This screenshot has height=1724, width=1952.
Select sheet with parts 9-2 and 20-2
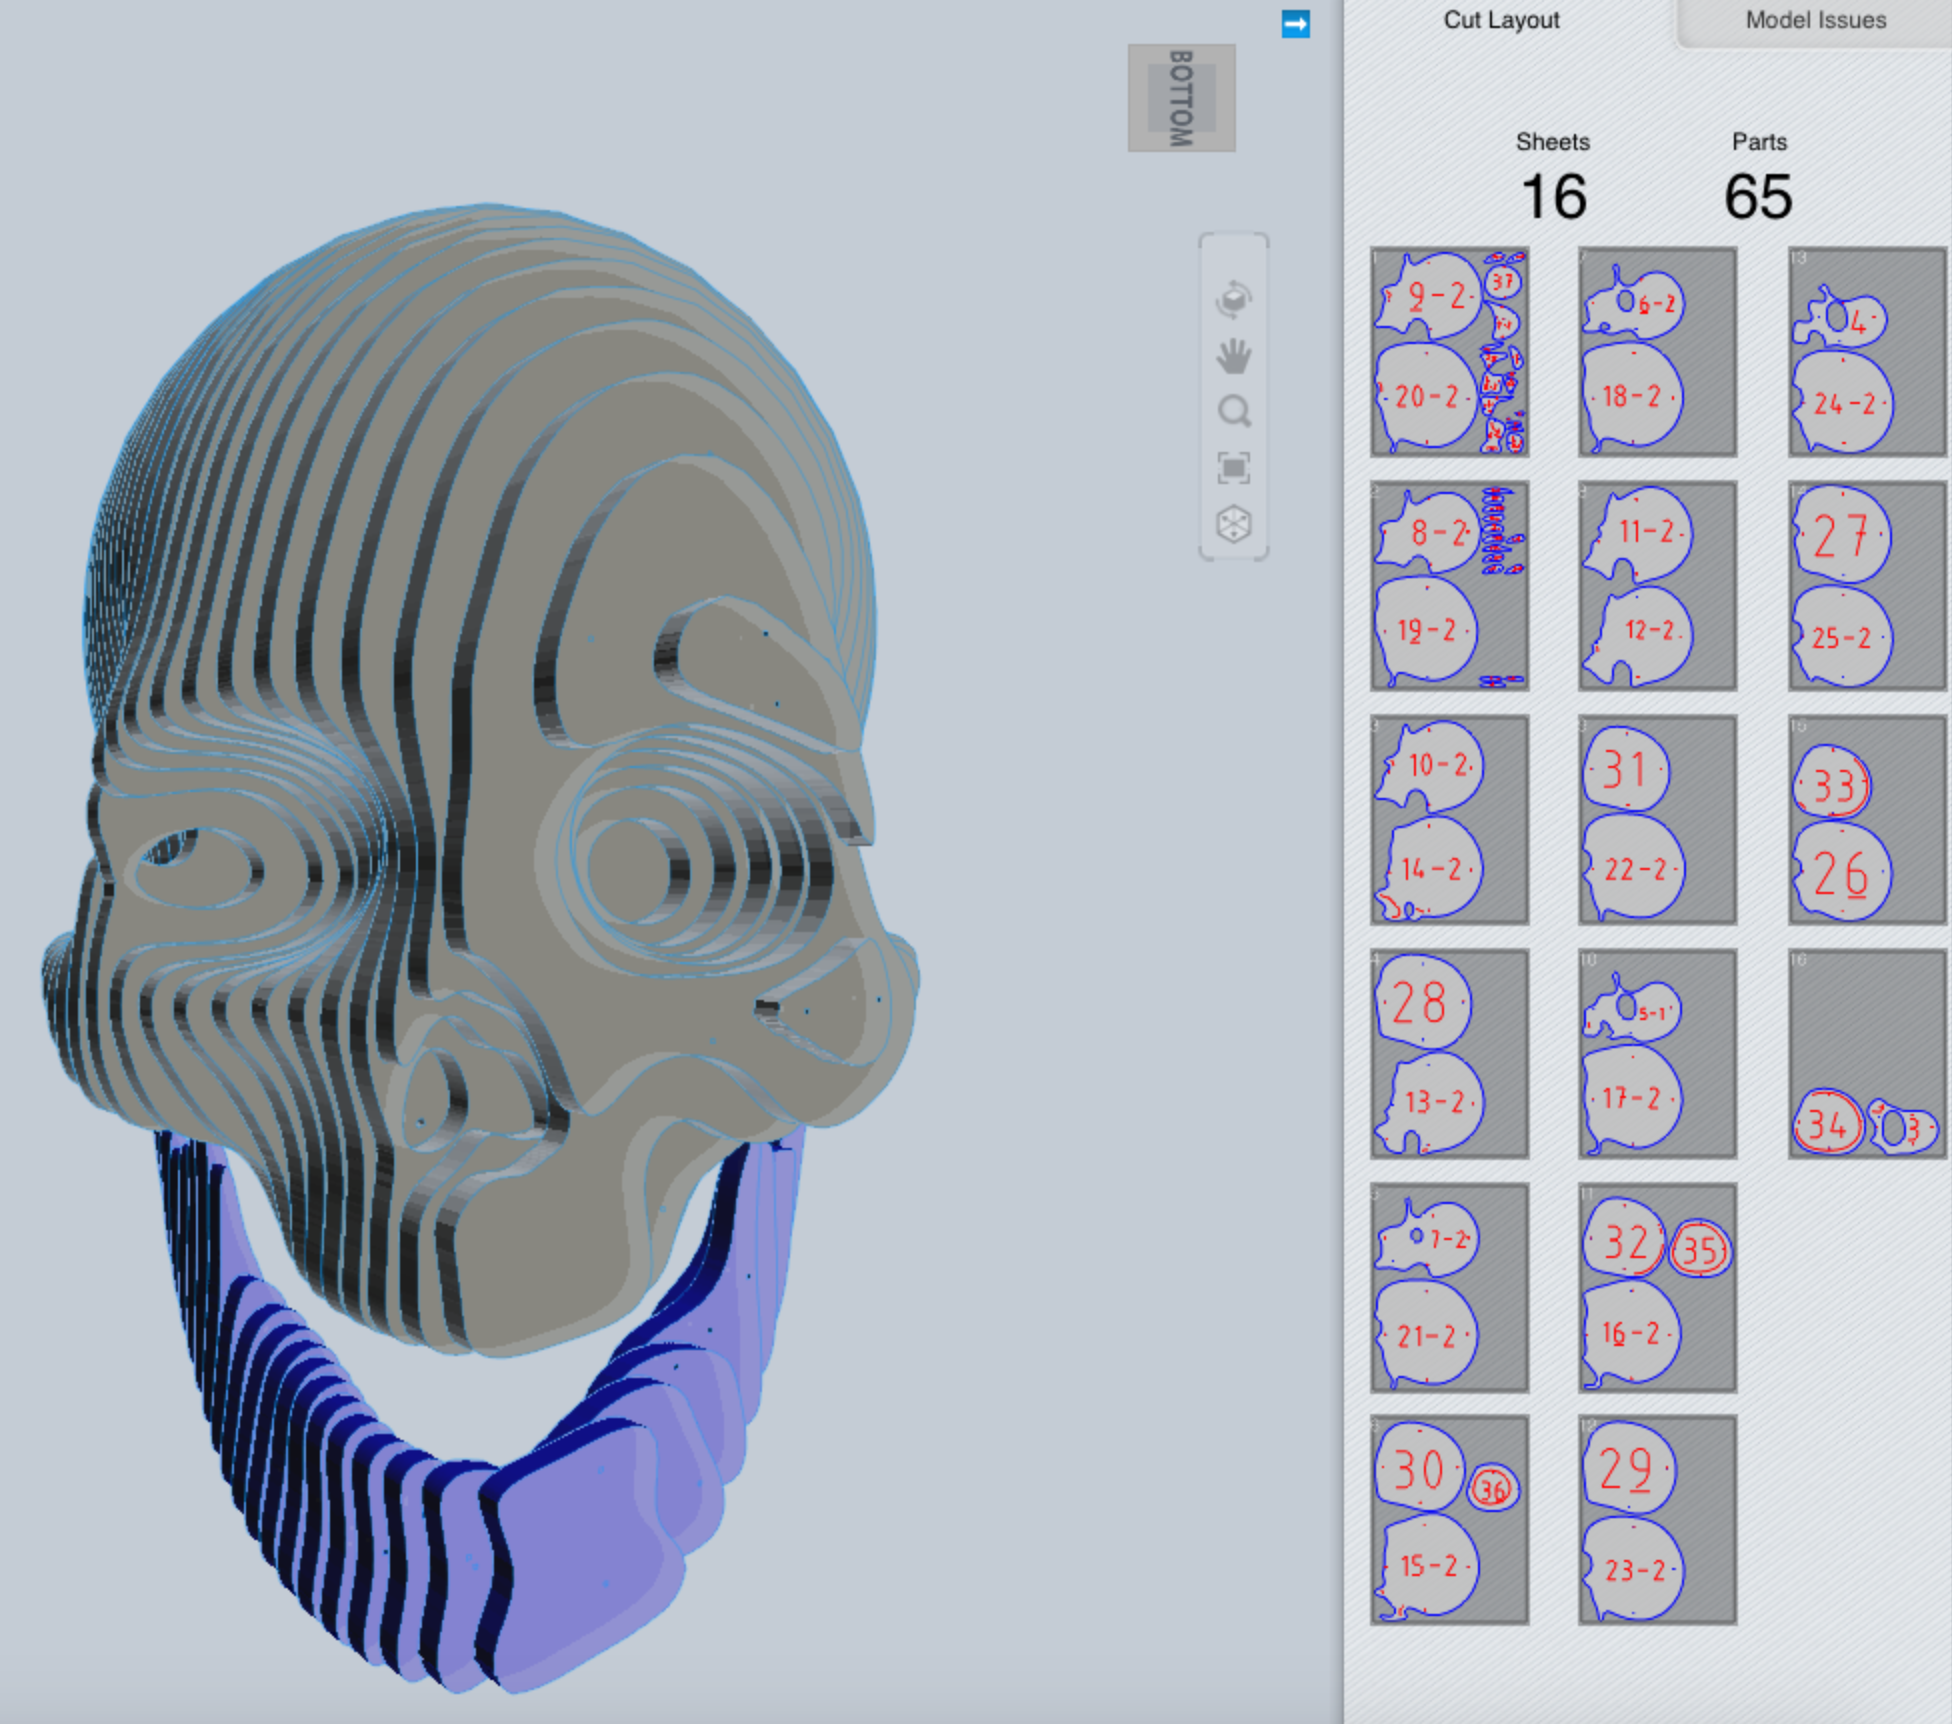click(1449, 352)
